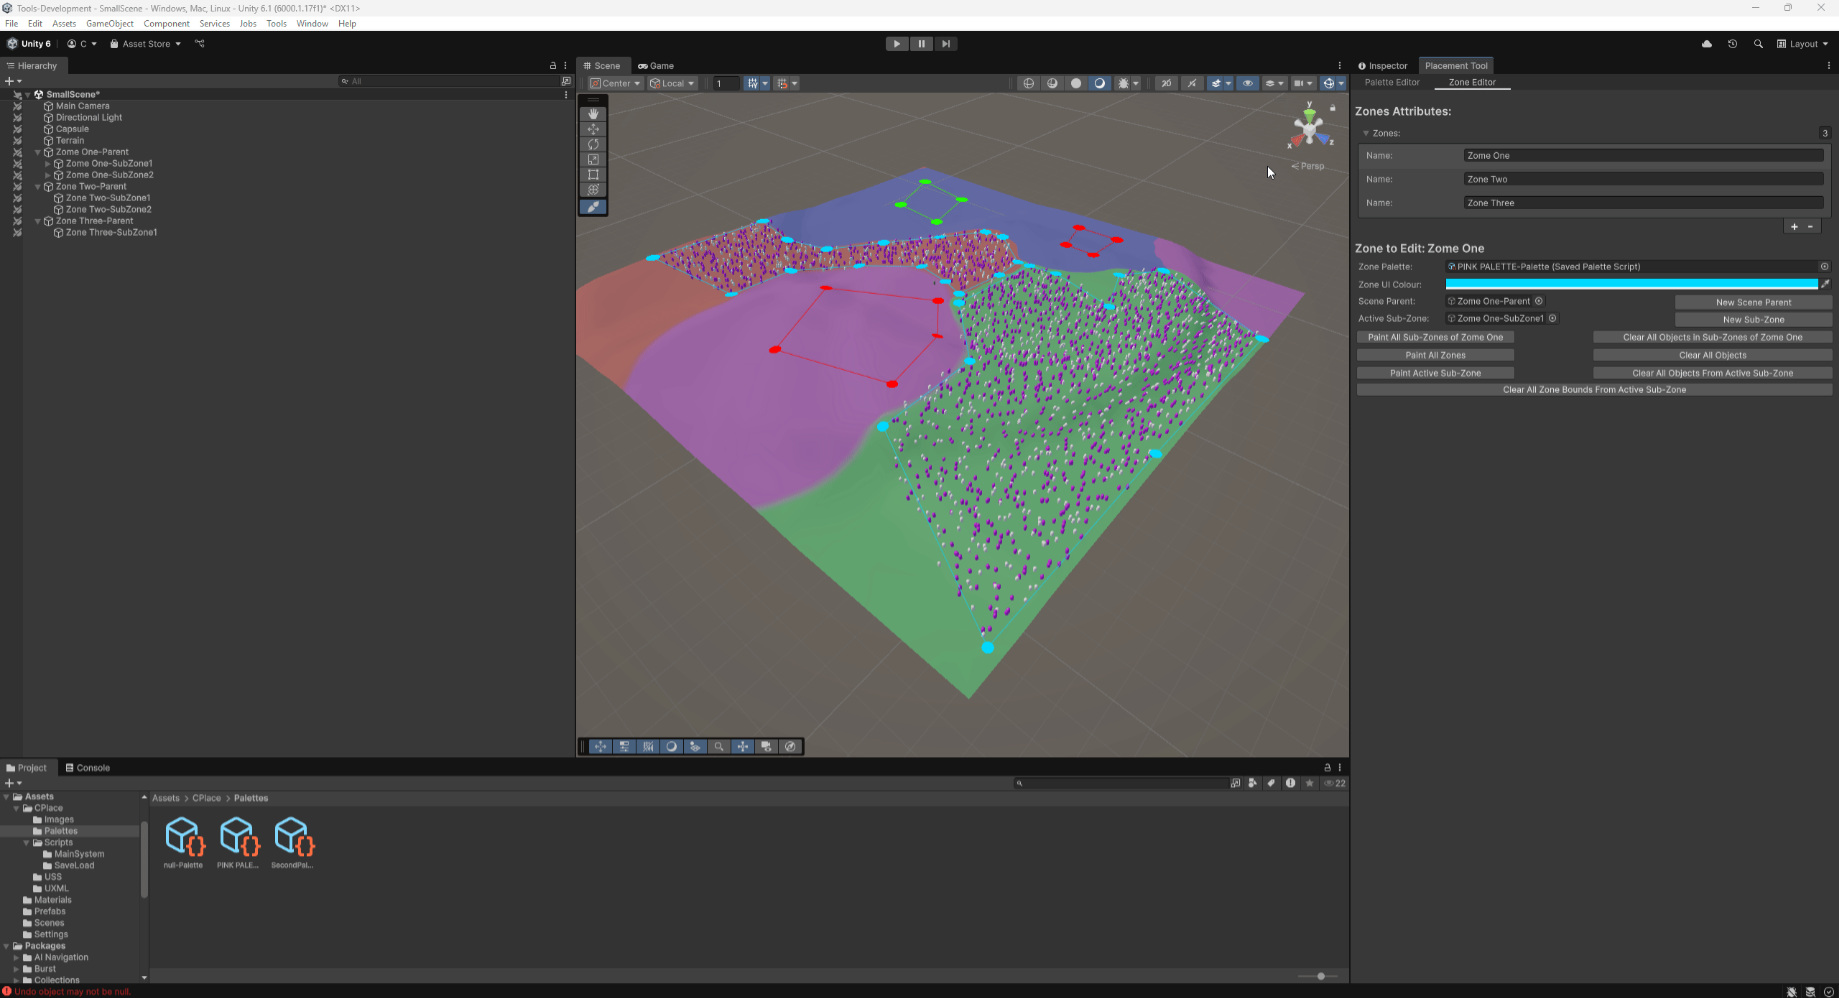Click the New Sub-Zone button
This screenshot has width=1839, height=998.
(x=1753, y=319)
